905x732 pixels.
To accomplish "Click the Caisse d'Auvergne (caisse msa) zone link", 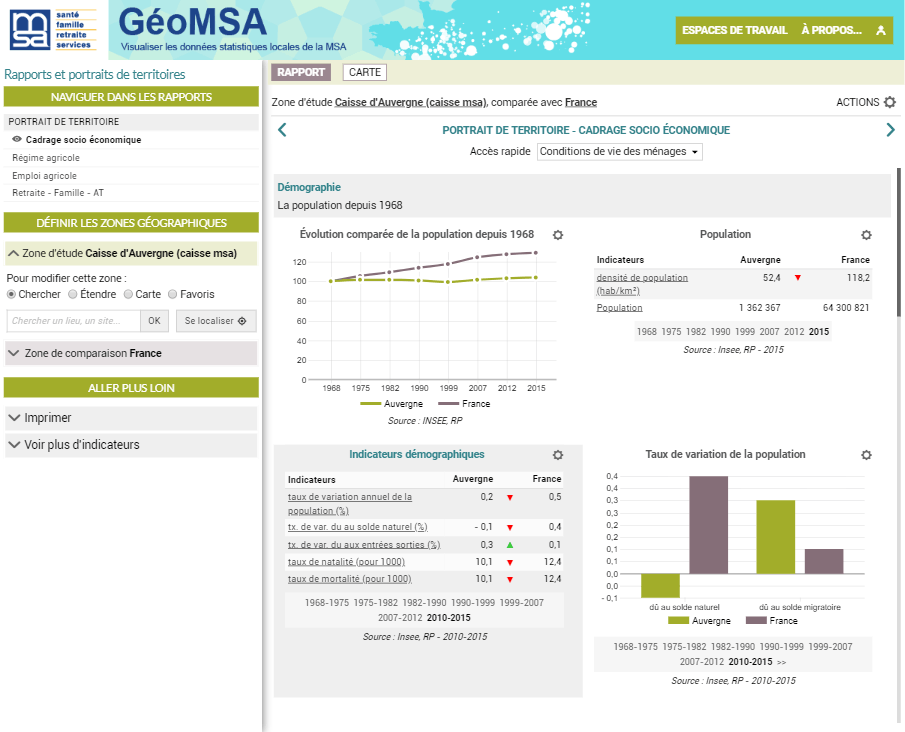I will coord(410,102).
